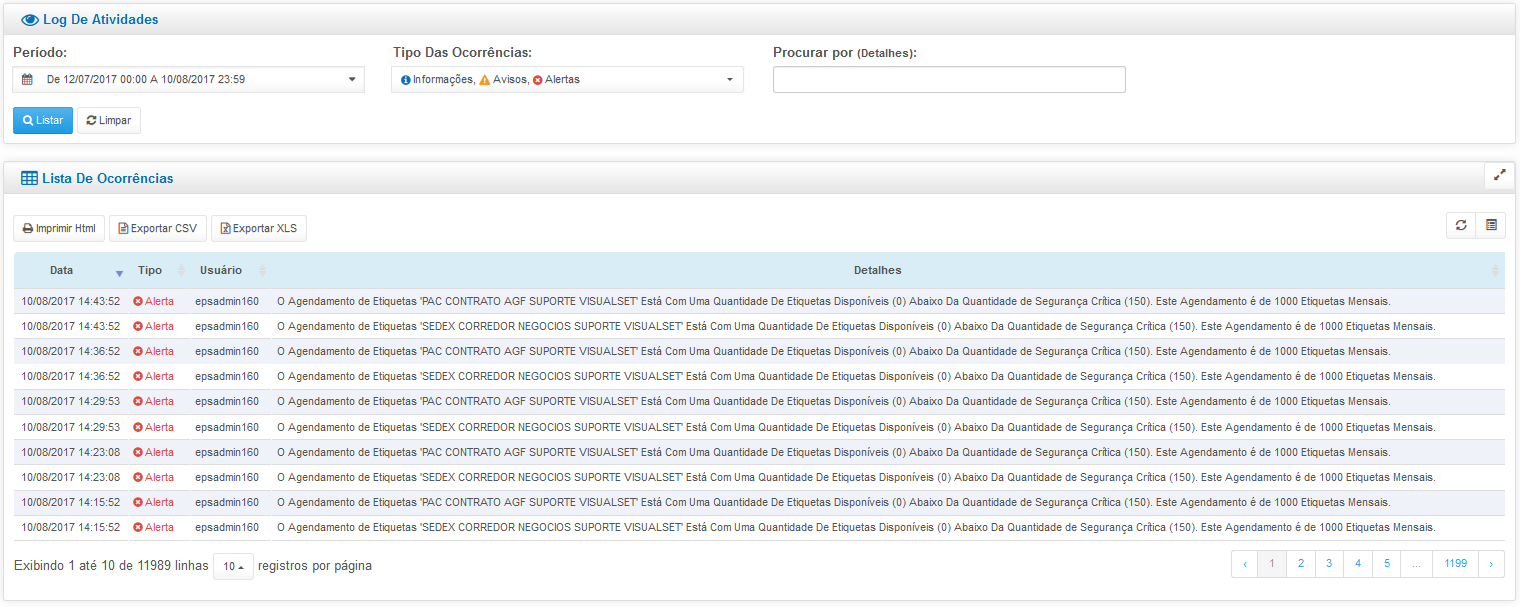Click the refresh table icon button
This screenshot has width=1520, height=607.
[1461, 226]
